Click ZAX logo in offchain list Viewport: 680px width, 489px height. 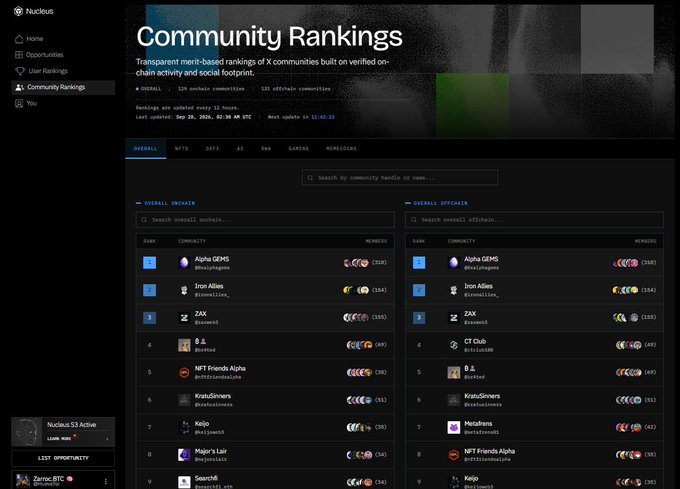(x=454, y=318)
